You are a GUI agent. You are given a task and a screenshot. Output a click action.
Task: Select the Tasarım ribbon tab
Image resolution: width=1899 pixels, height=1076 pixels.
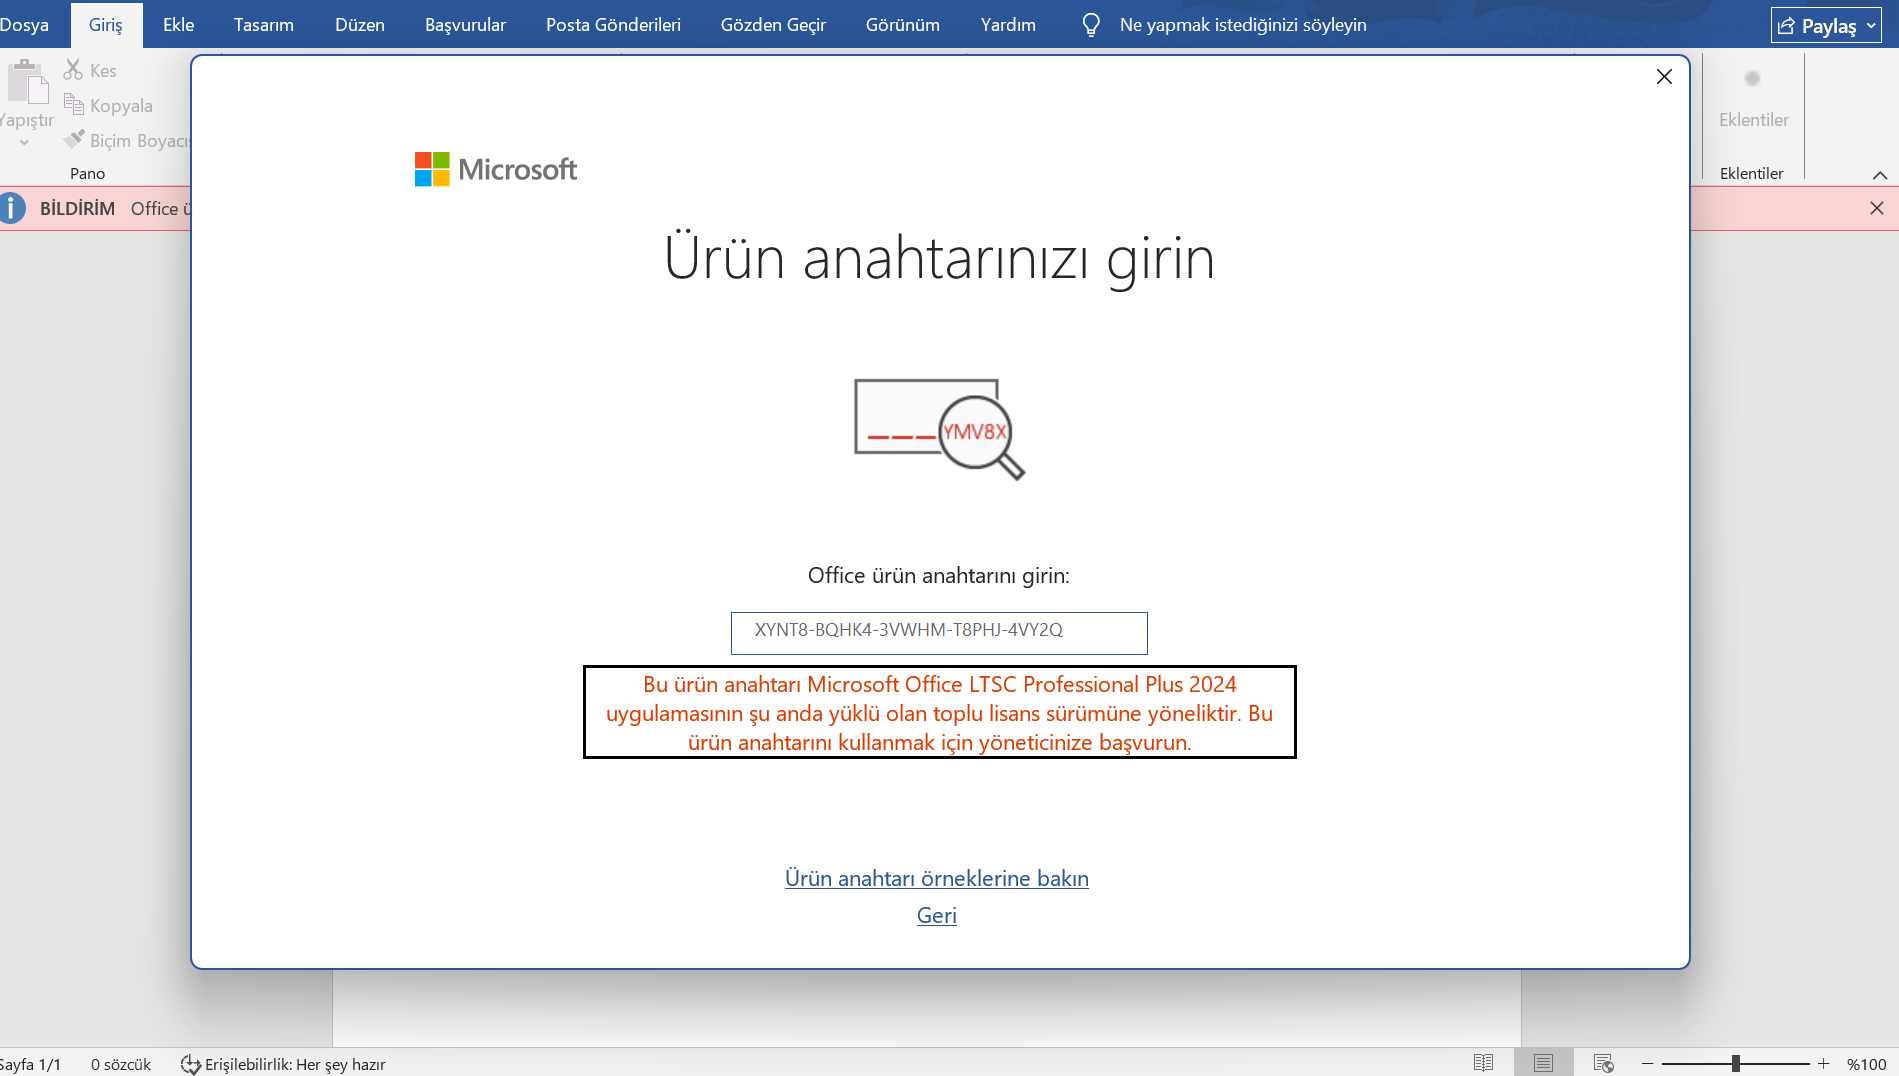point(264,24)
